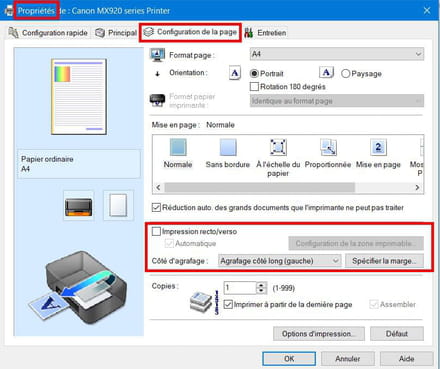This screenshot has height=369, width=440.
Task: Select Paysage orientation radio button
Action: [346, 73]
